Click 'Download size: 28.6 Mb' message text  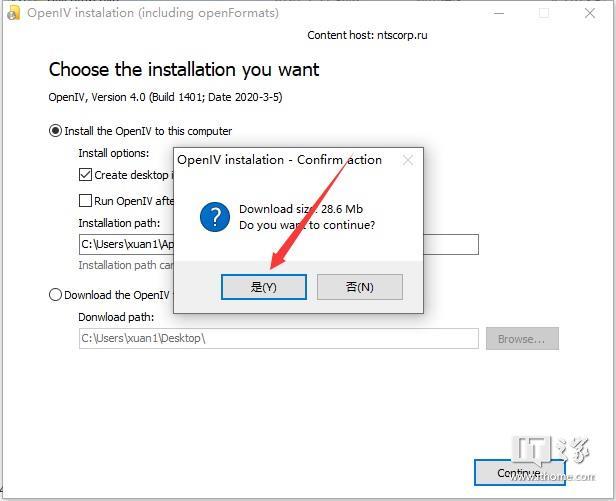301,209
